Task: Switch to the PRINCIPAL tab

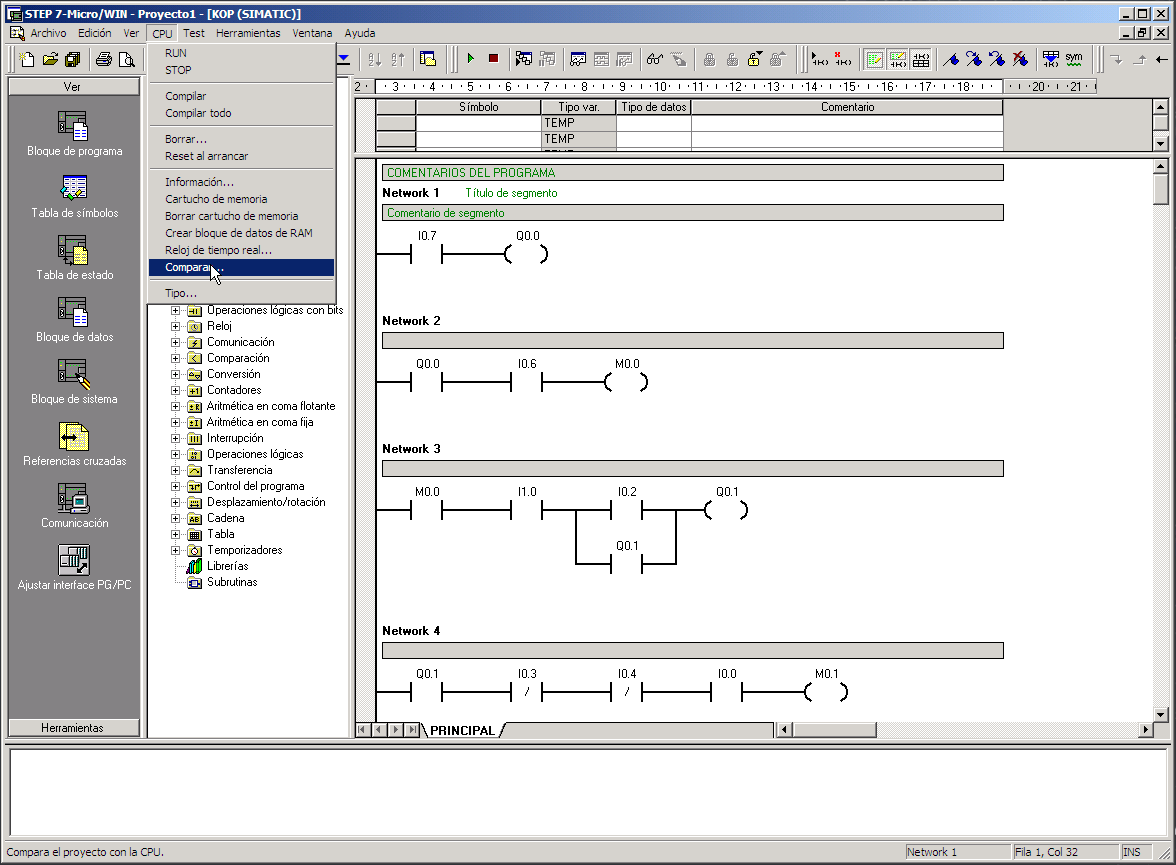Action: [462, 730]
